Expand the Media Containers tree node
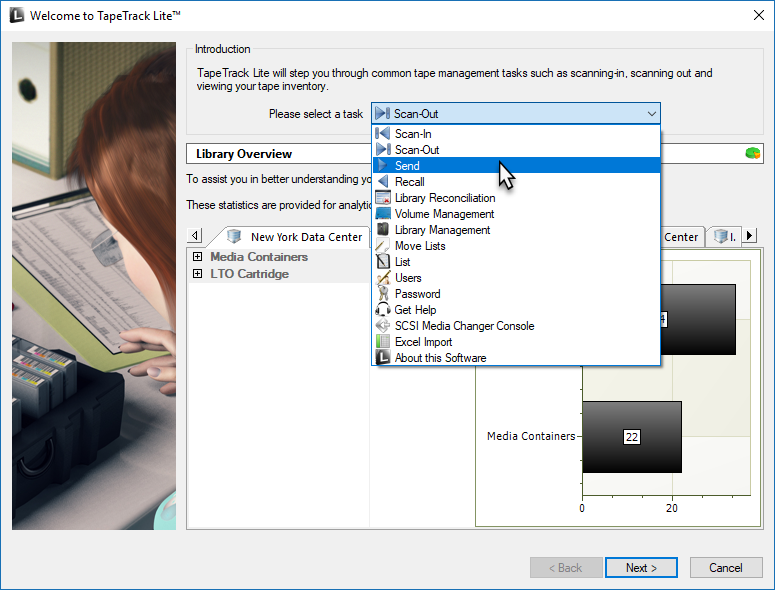This screenshot has height=590, width=775. click(x=197, y=256)
